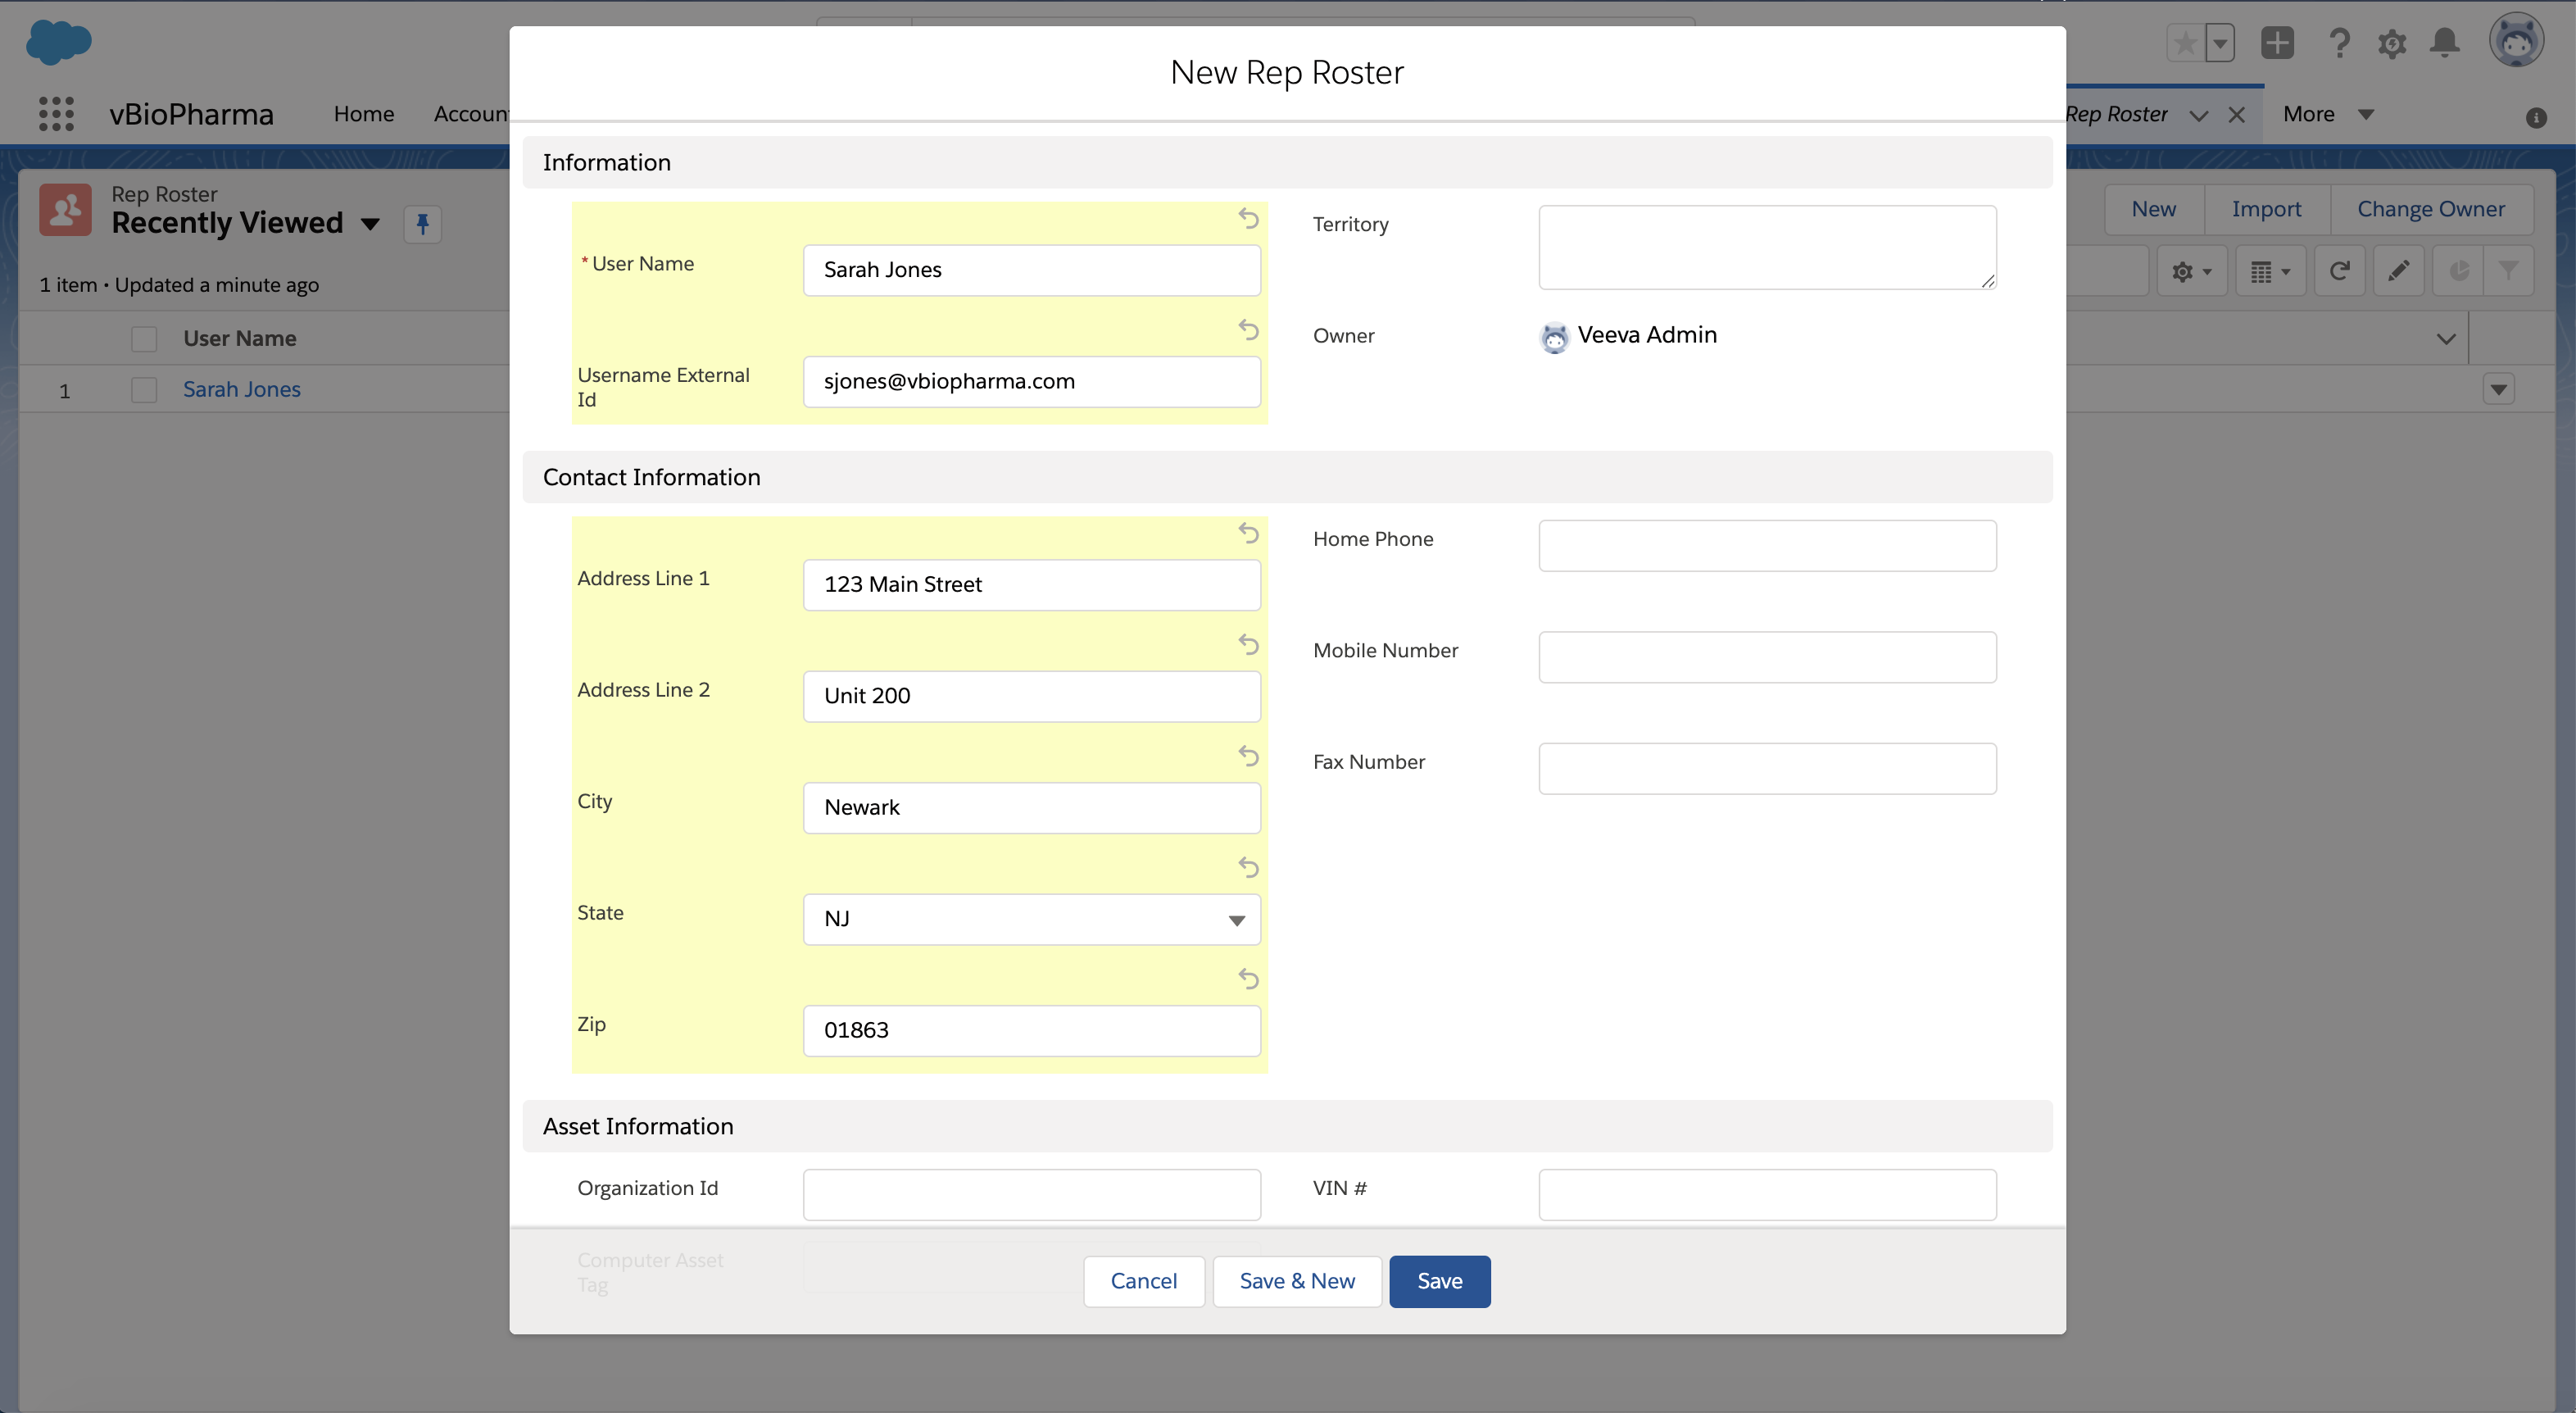
Task: Expand the Recently Viewed list selector
Action: click(370, 224)
